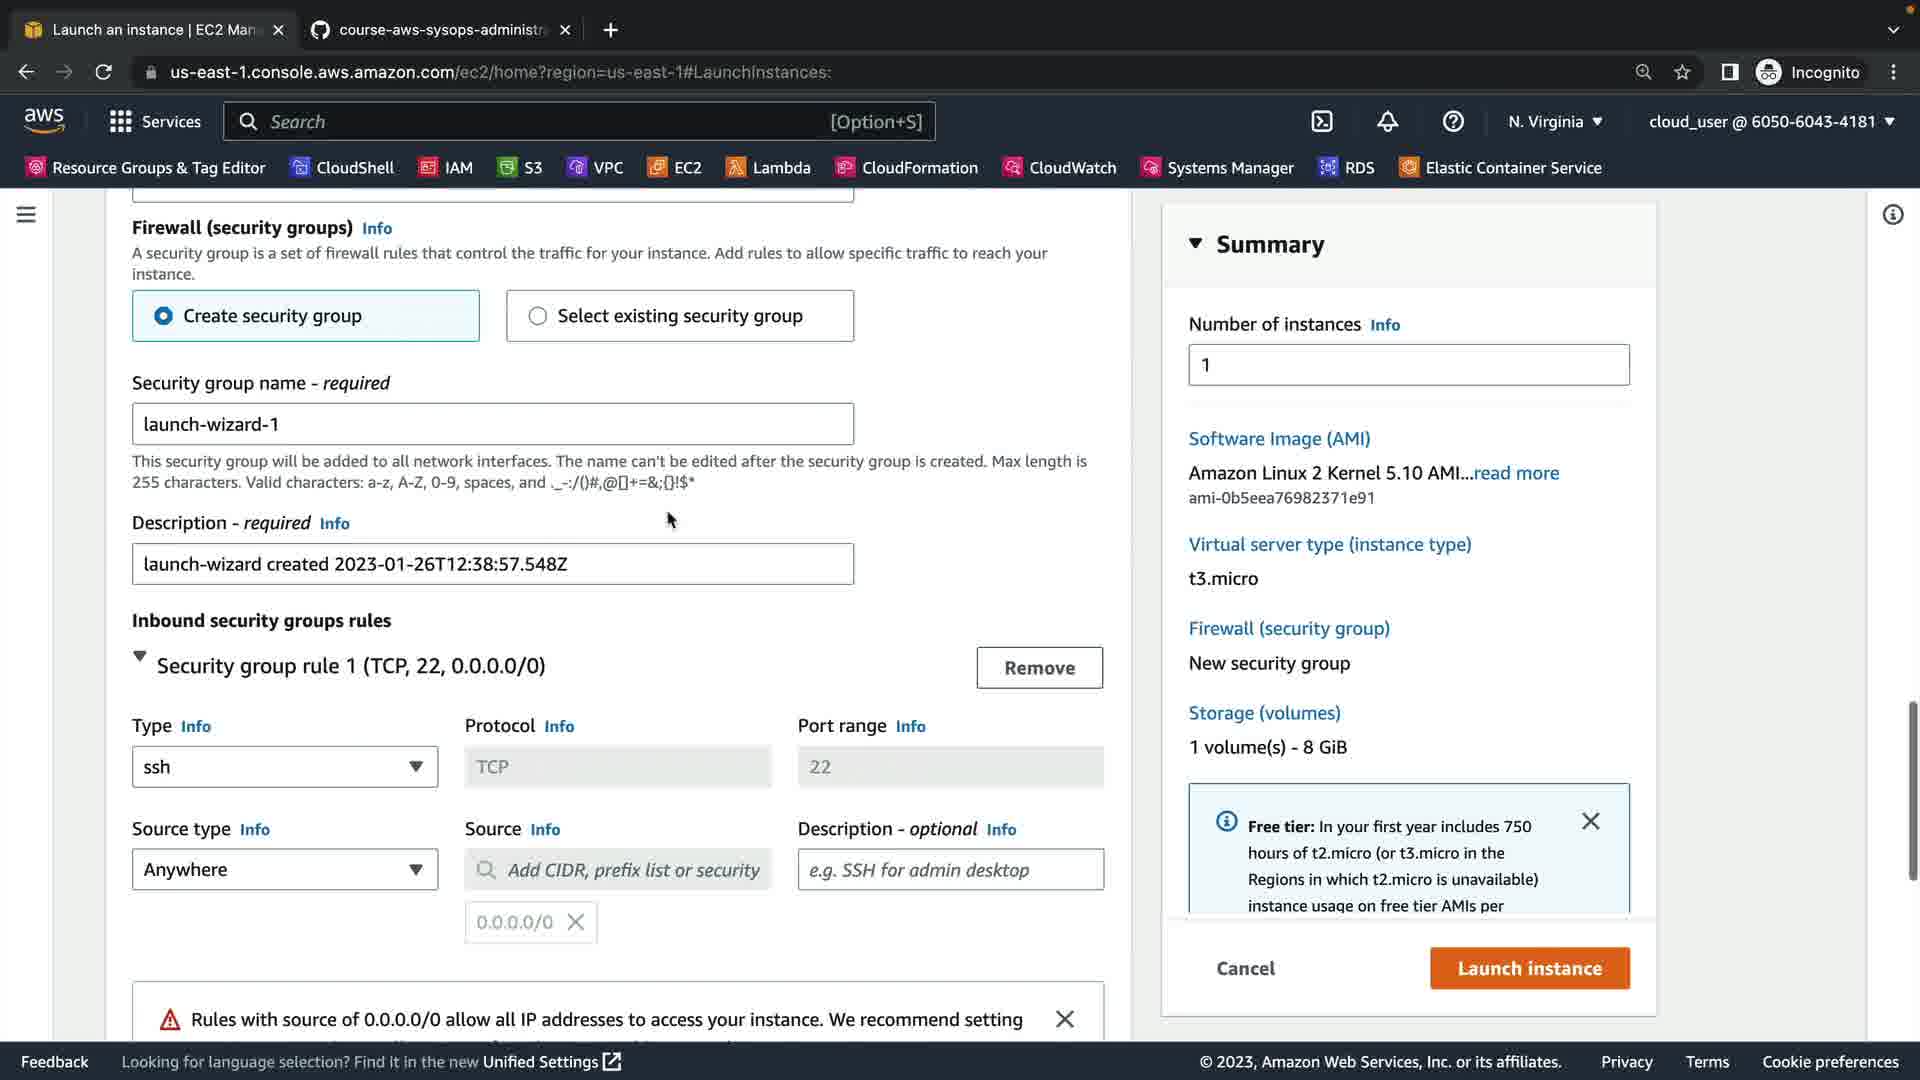1920x1080 pixels.
Task: Open the Type dropdown showing ssh
Action: (x=284, y=767)
